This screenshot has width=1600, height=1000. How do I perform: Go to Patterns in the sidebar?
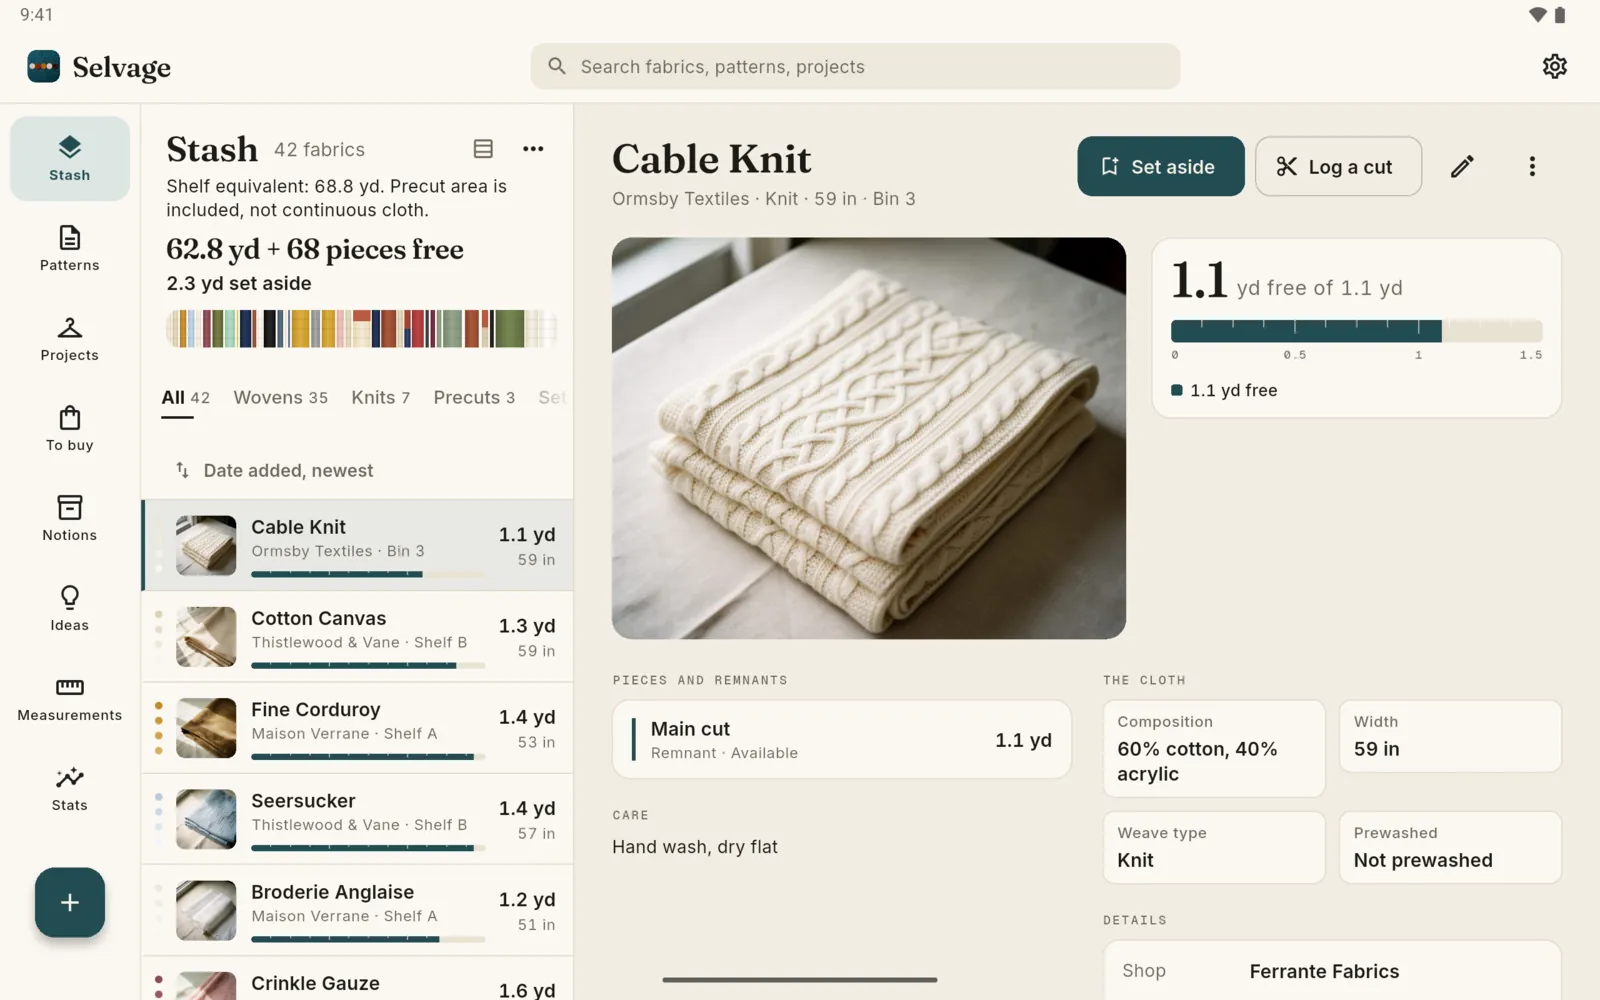[x=69, y=249]
